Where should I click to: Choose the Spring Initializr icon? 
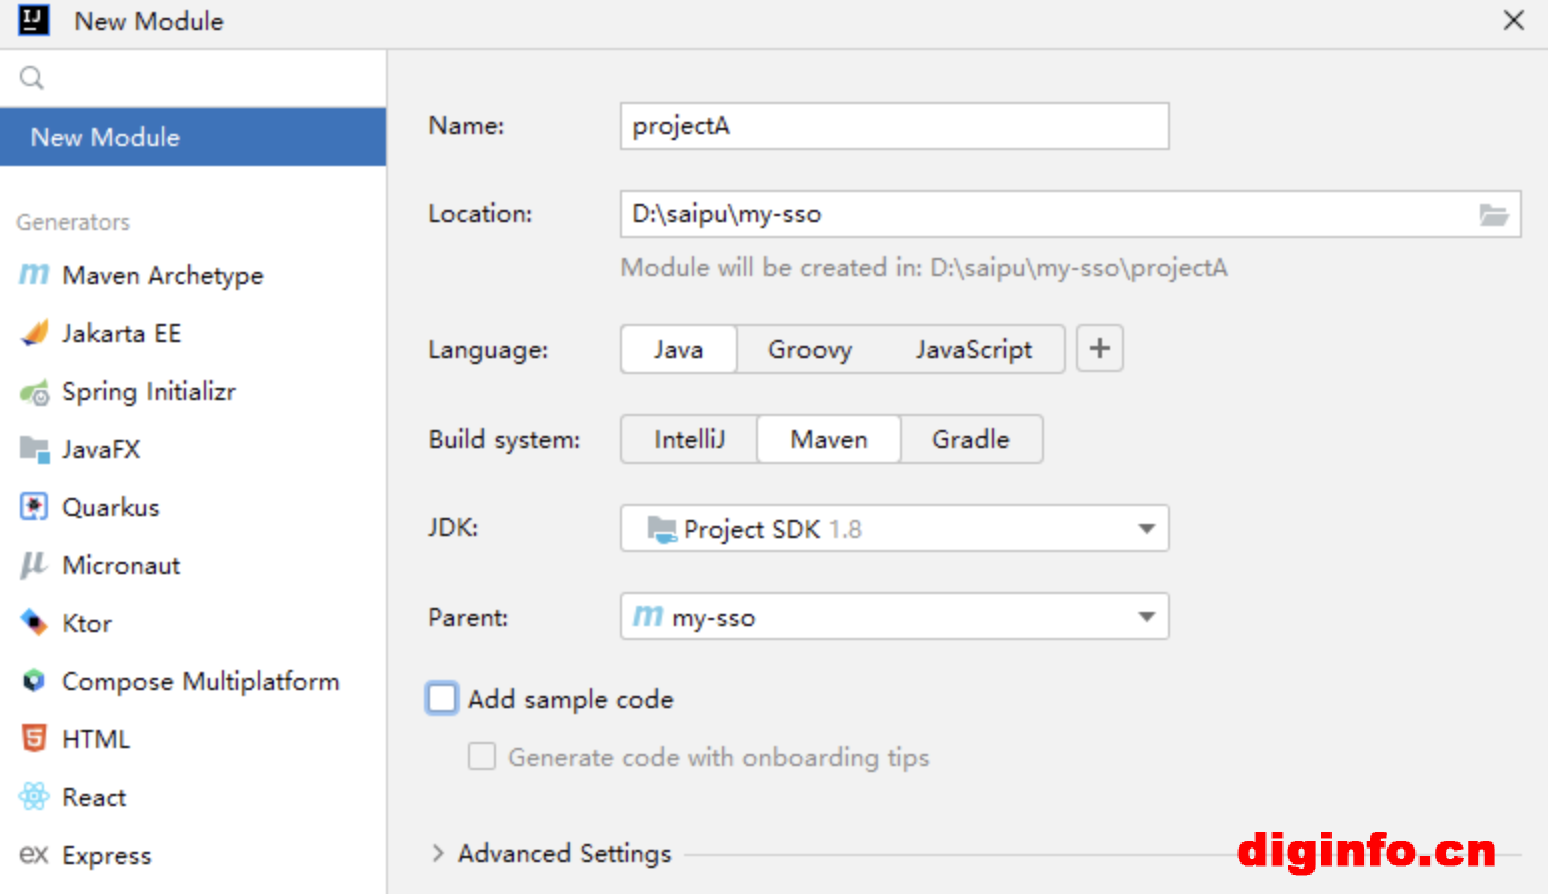pos(34,392)
